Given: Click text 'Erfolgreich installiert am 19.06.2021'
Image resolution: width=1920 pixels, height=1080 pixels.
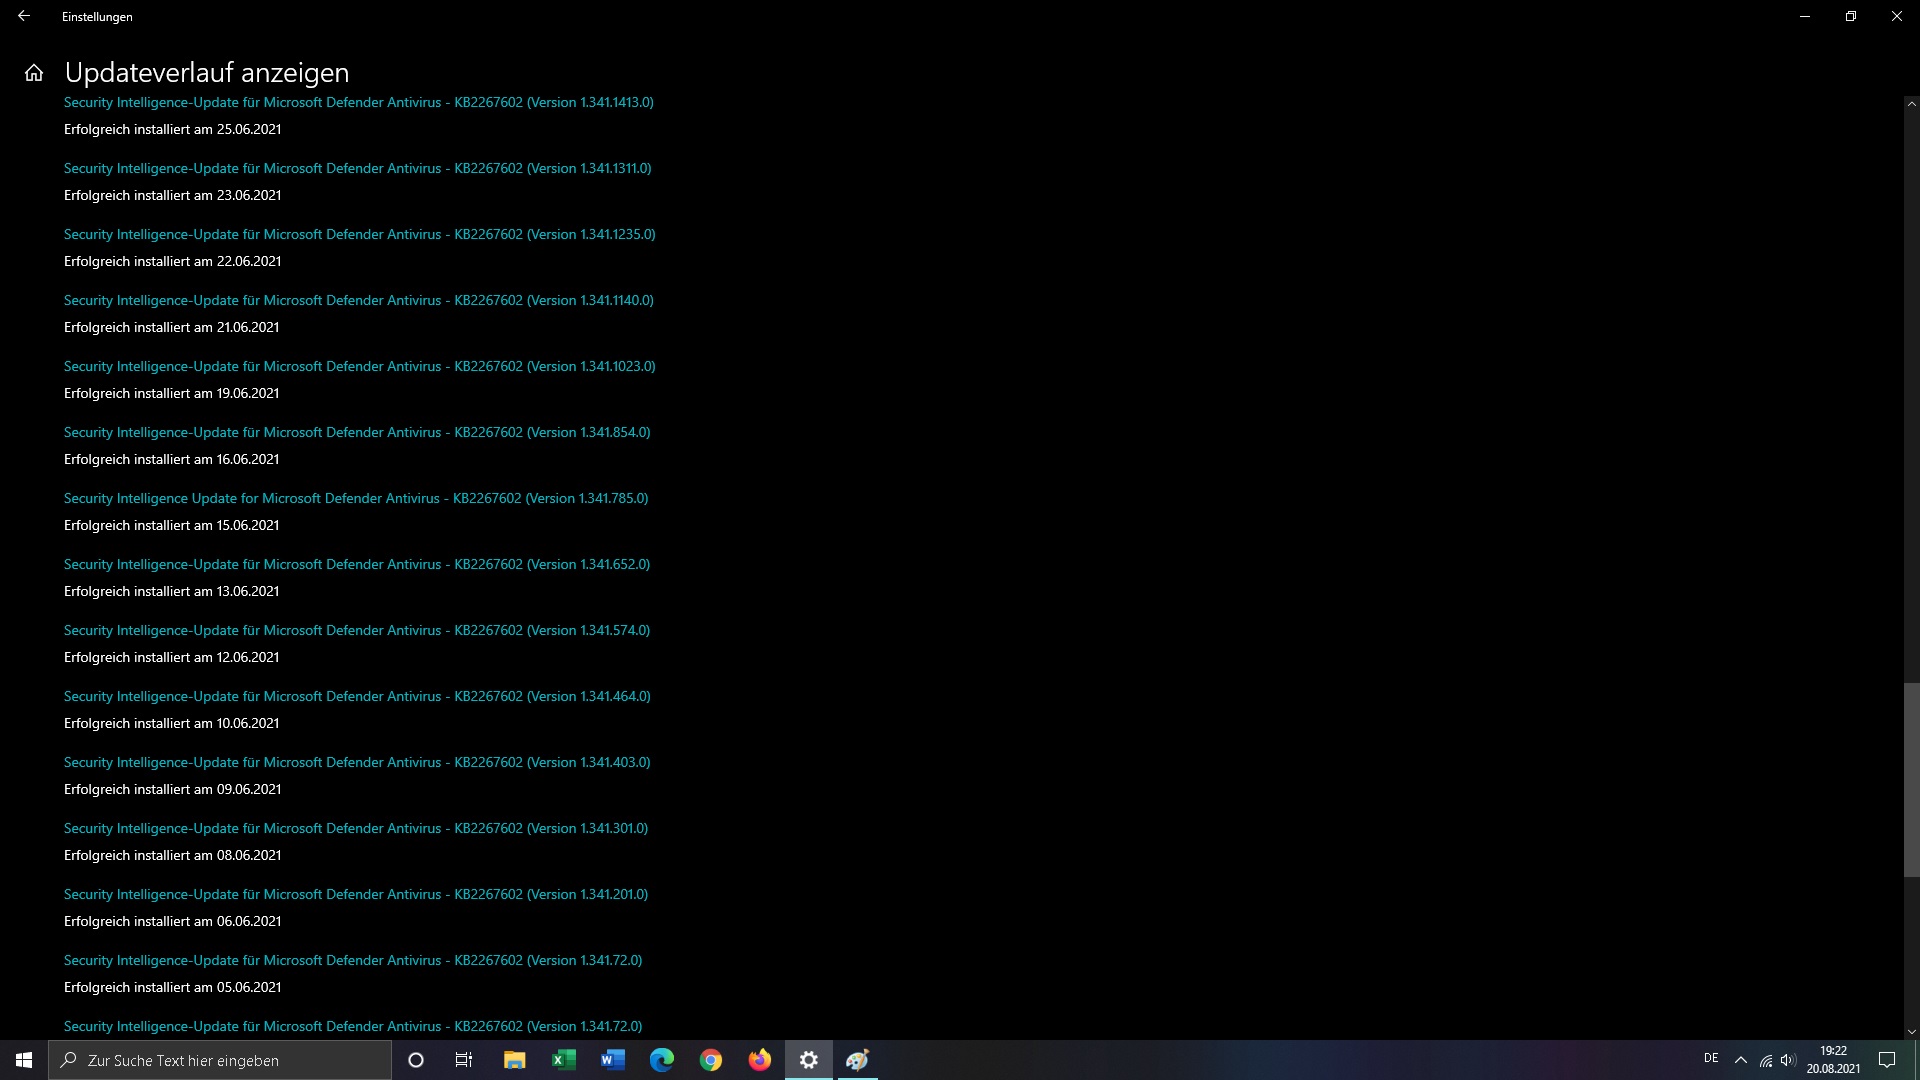Looking at the screenshot, I should (171, 393).
